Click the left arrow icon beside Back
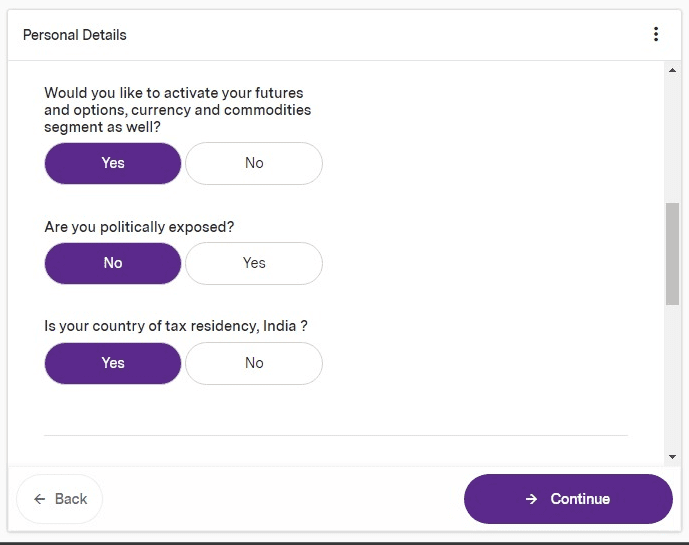689x545 pixels. [40, 499]
